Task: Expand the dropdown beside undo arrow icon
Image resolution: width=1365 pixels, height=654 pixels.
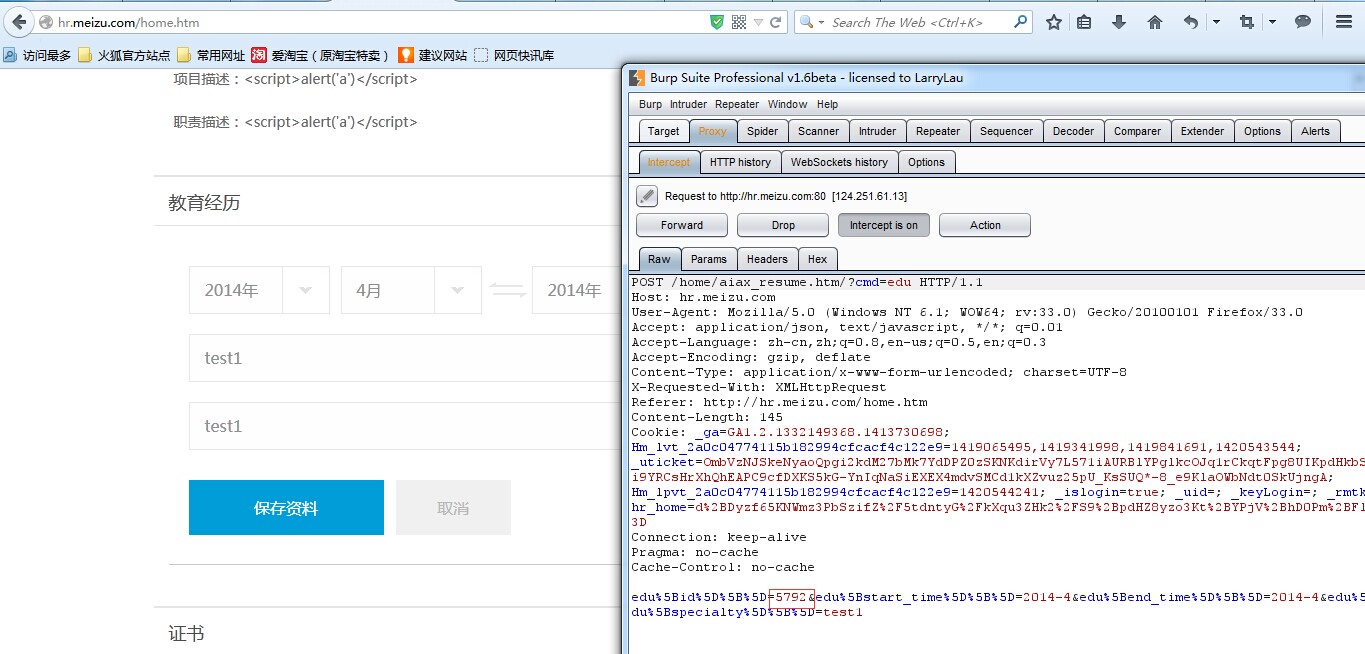Action: (x=1216, y=22)
